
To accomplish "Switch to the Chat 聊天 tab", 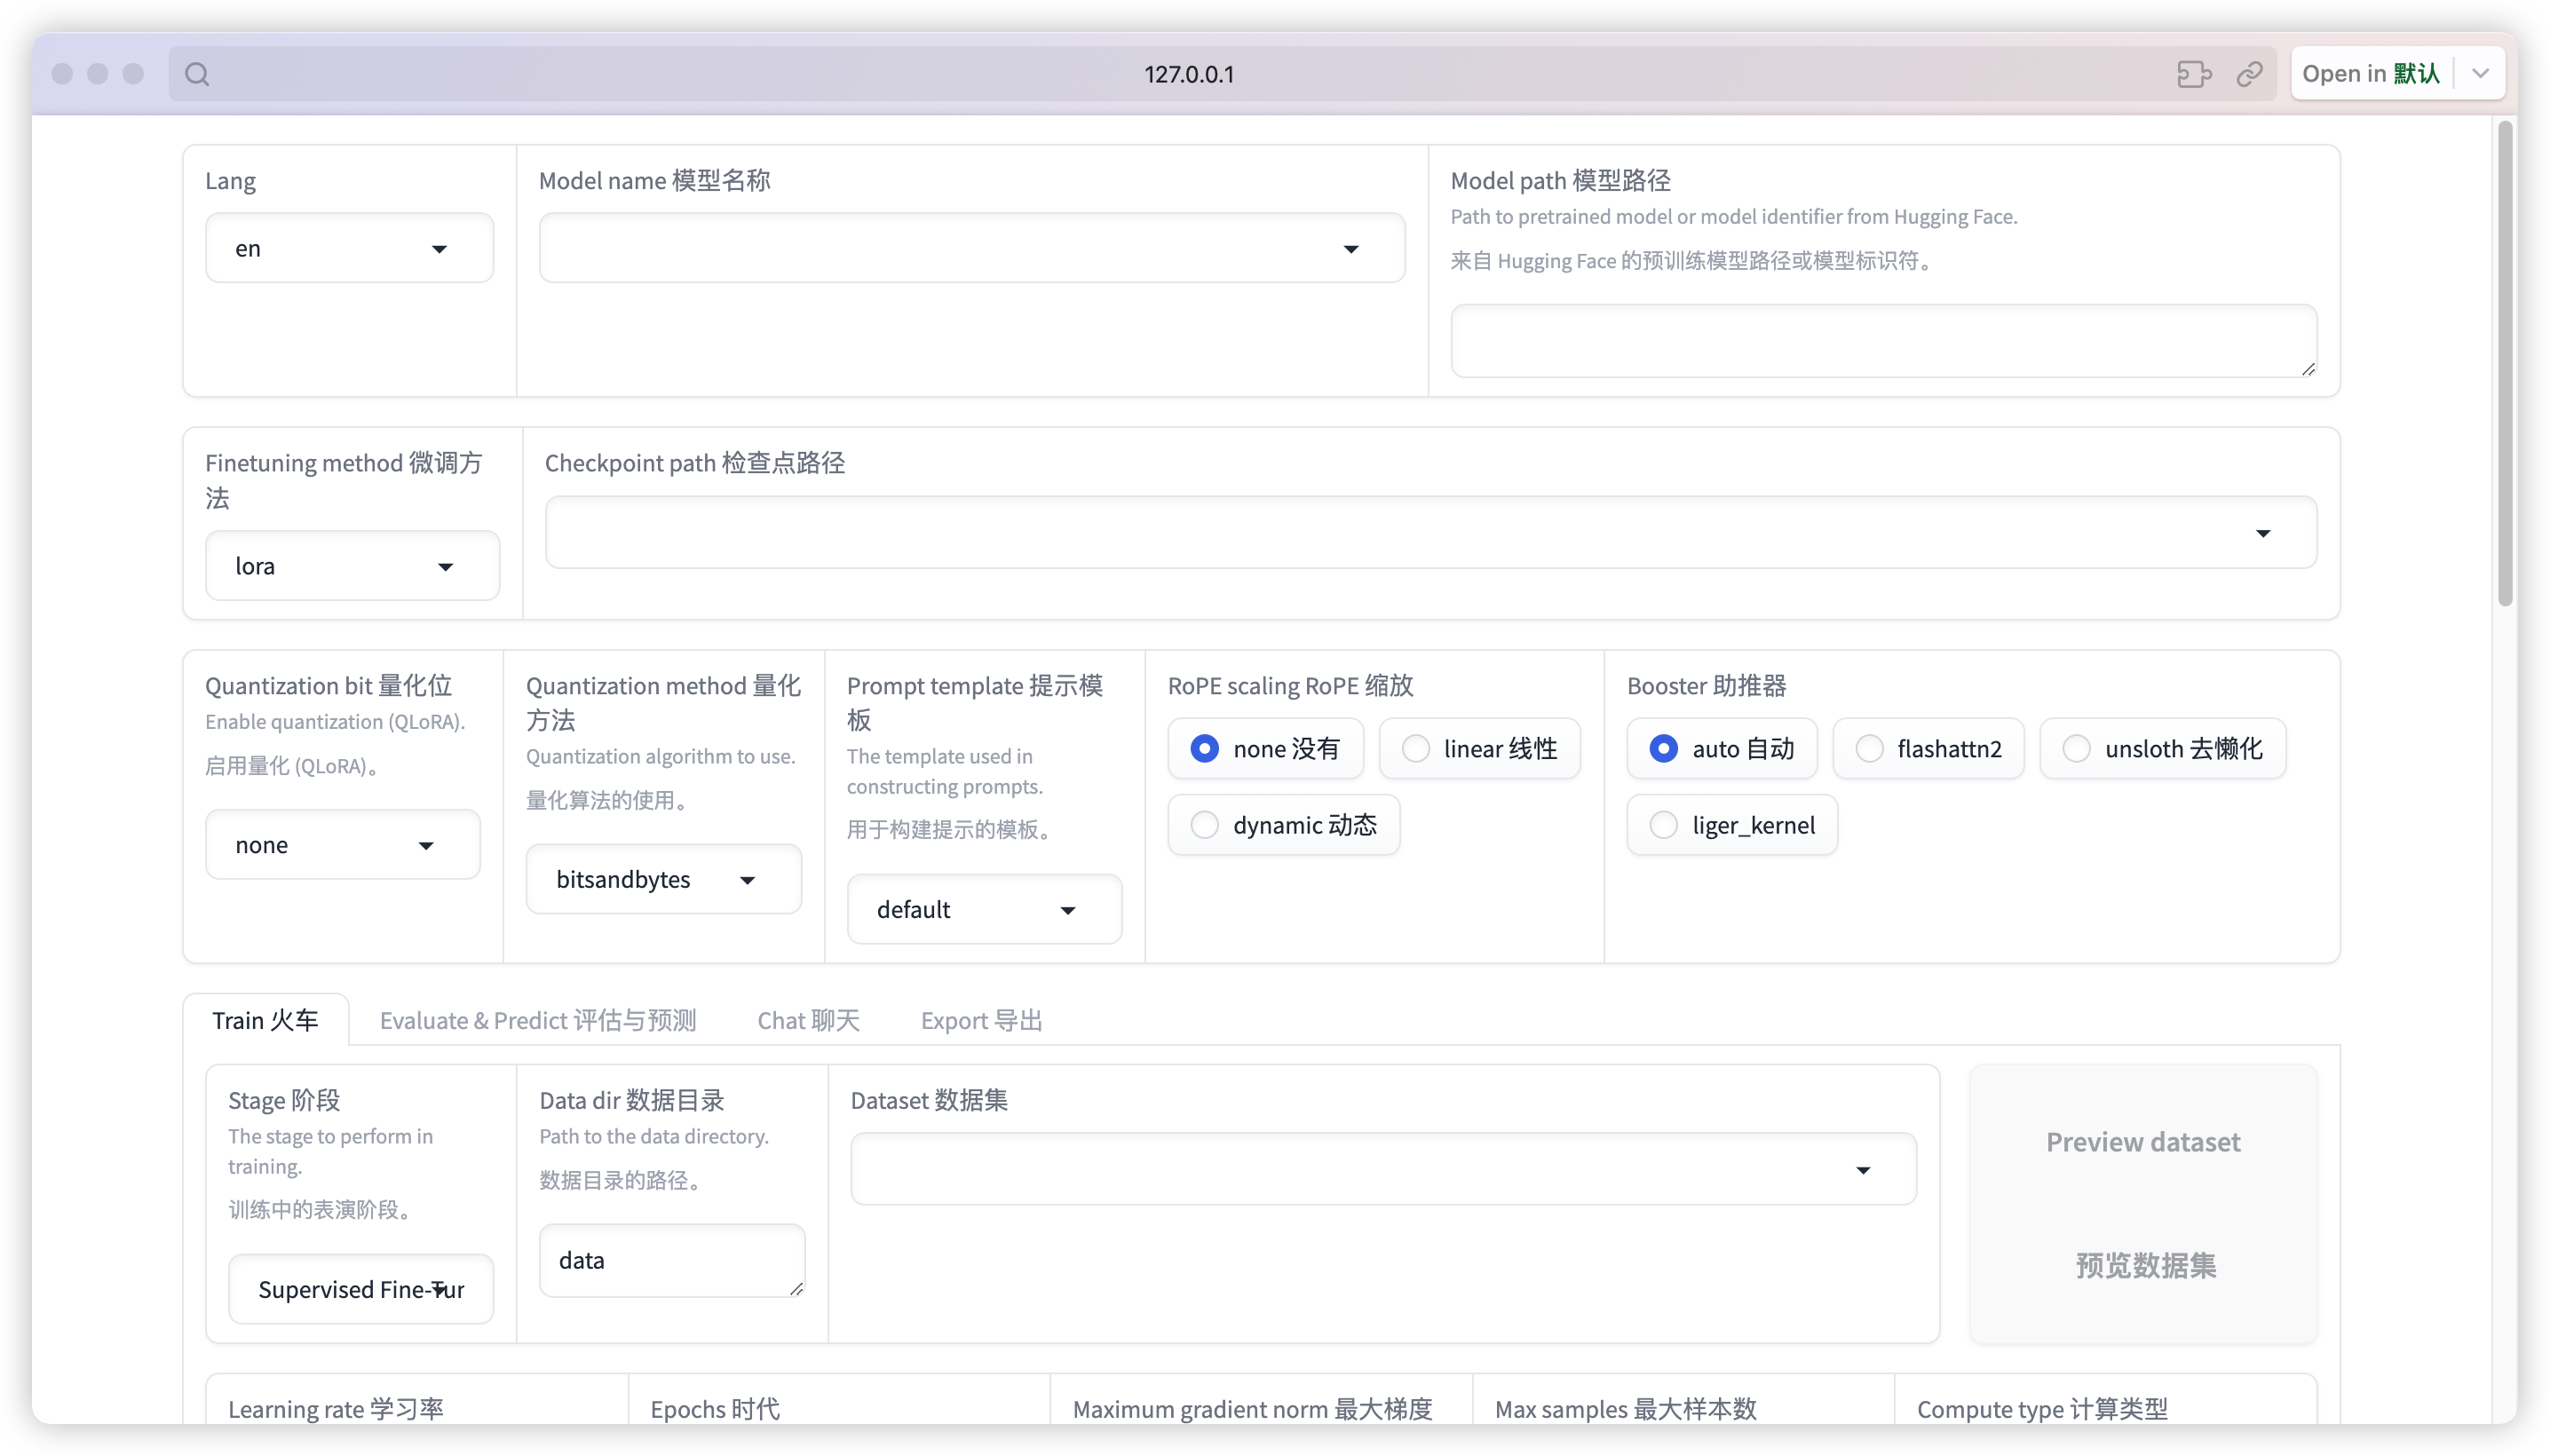I will [808, 1020].
